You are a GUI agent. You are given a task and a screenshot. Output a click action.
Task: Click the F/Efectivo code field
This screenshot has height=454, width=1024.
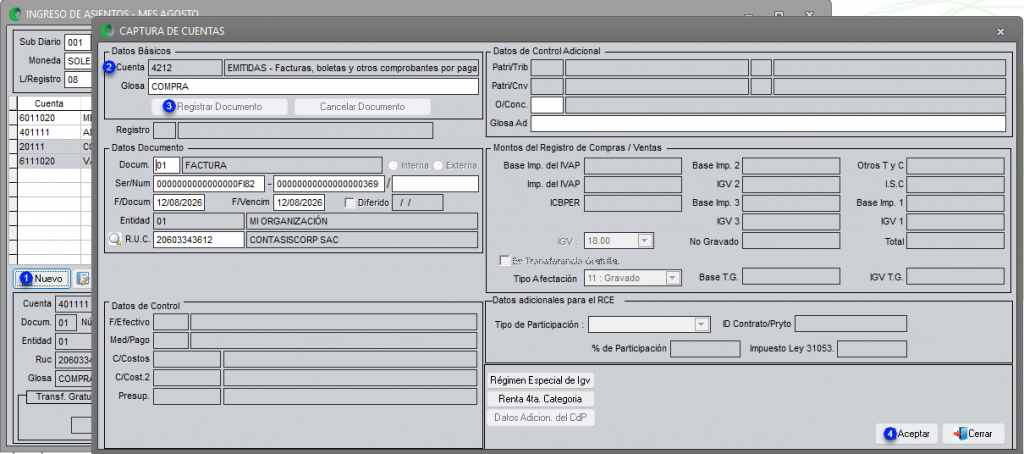click(171, 321)
